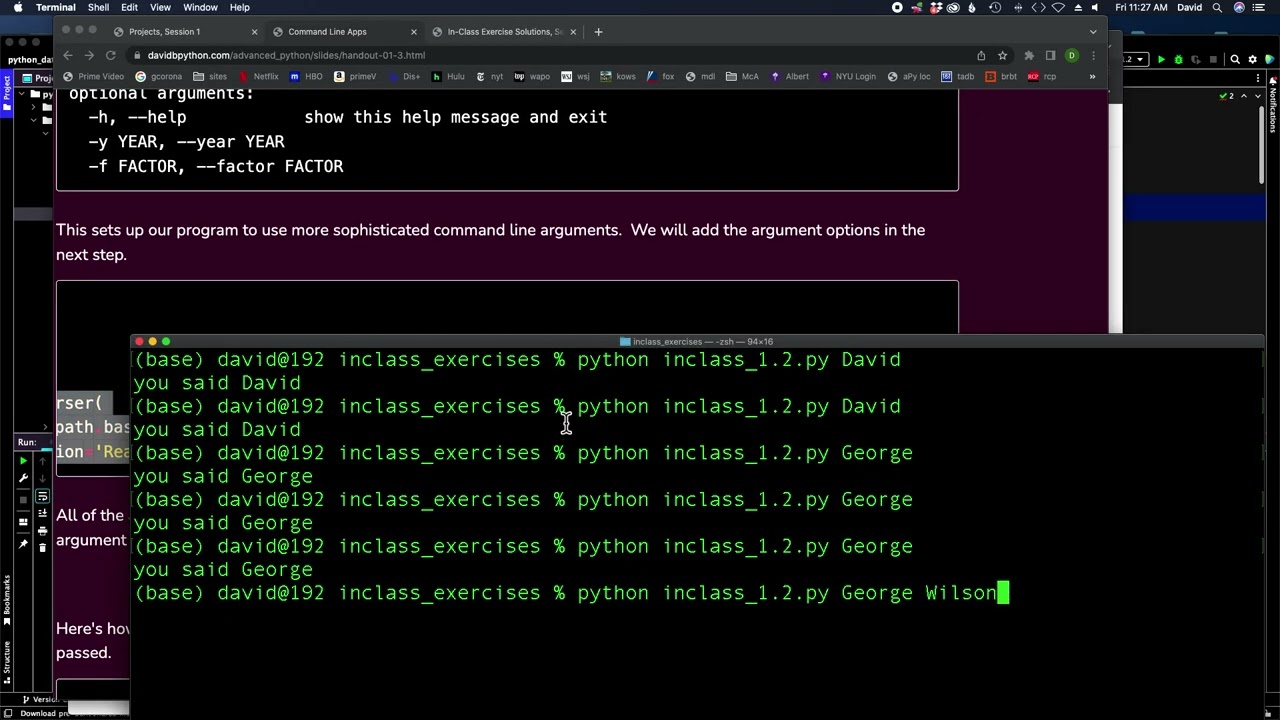Open Albert bookmark
Viewport: 1280px width, 720px height.
click(x=790, y=76)
